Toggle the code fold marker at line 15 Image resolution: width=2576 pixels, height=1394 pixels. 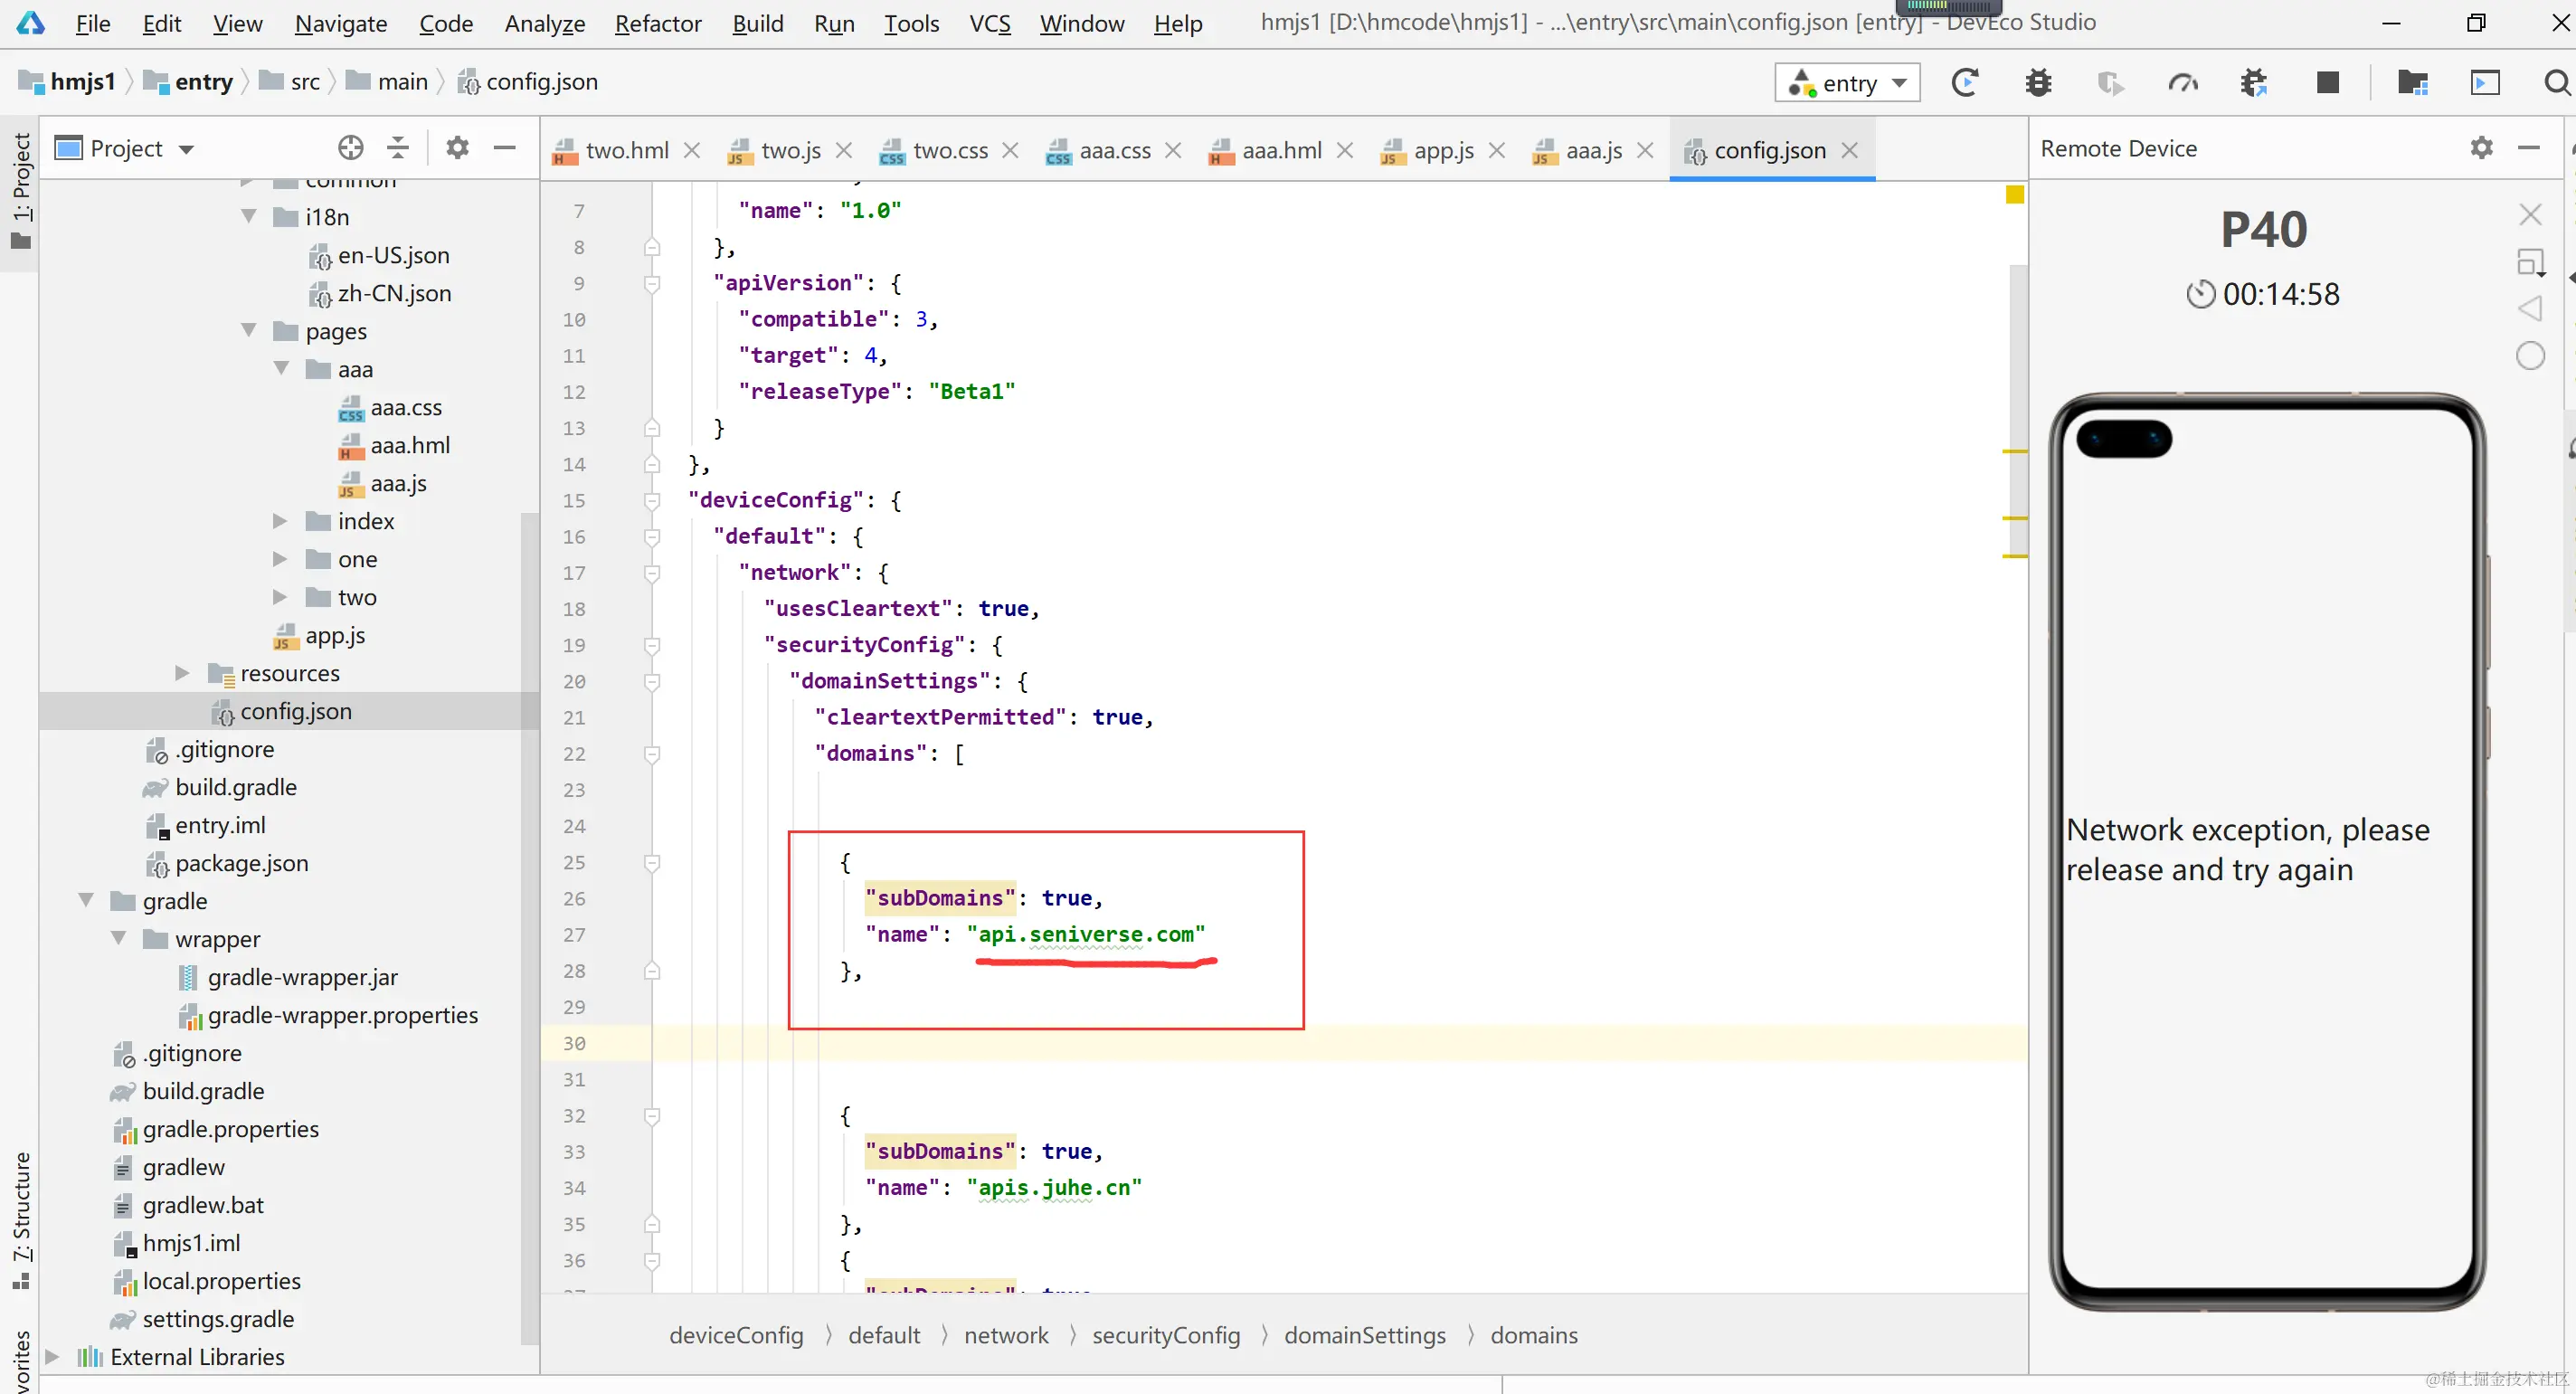tap(652, 500)
